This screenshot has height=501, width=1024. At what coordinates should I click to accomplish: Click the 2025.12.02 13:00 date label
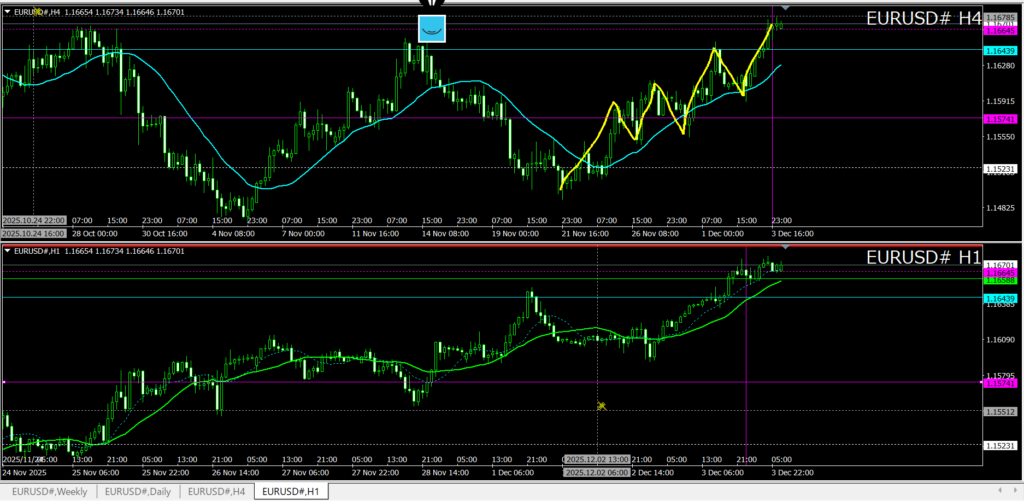[597, 459]
